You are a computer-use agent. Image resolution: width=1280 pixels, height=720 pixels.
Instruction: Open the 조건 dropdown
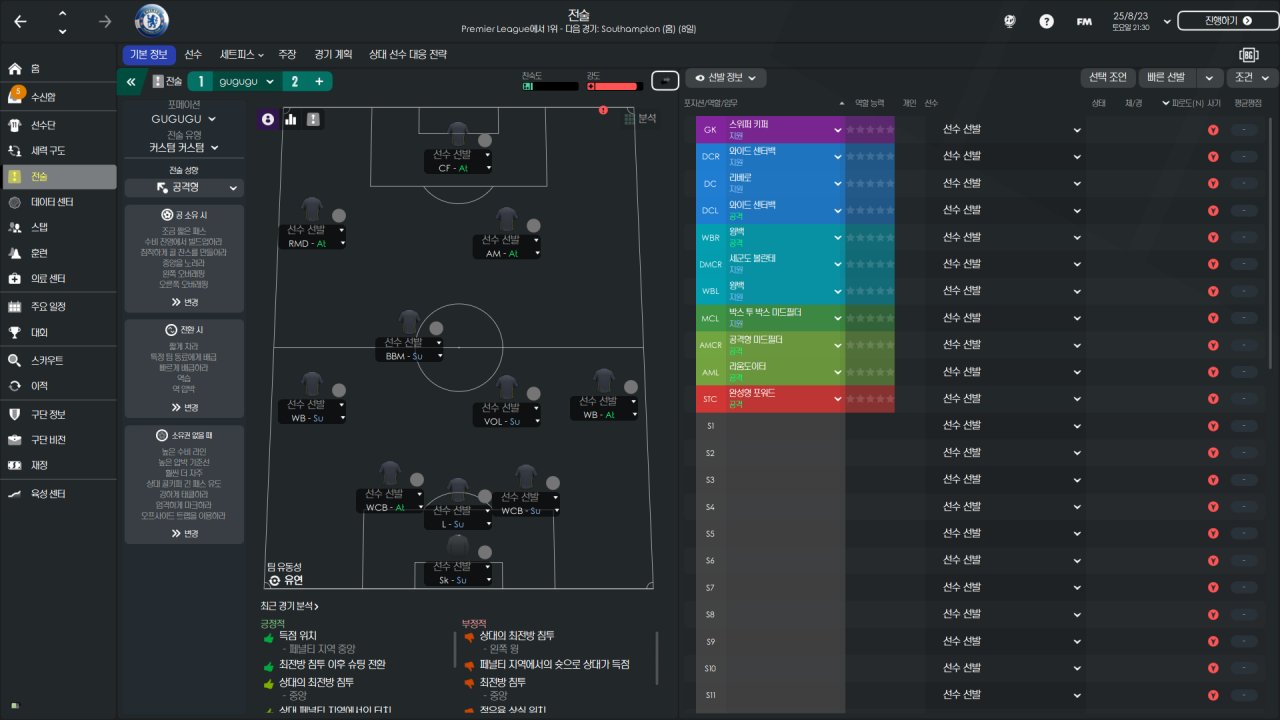pos(1253,78)
